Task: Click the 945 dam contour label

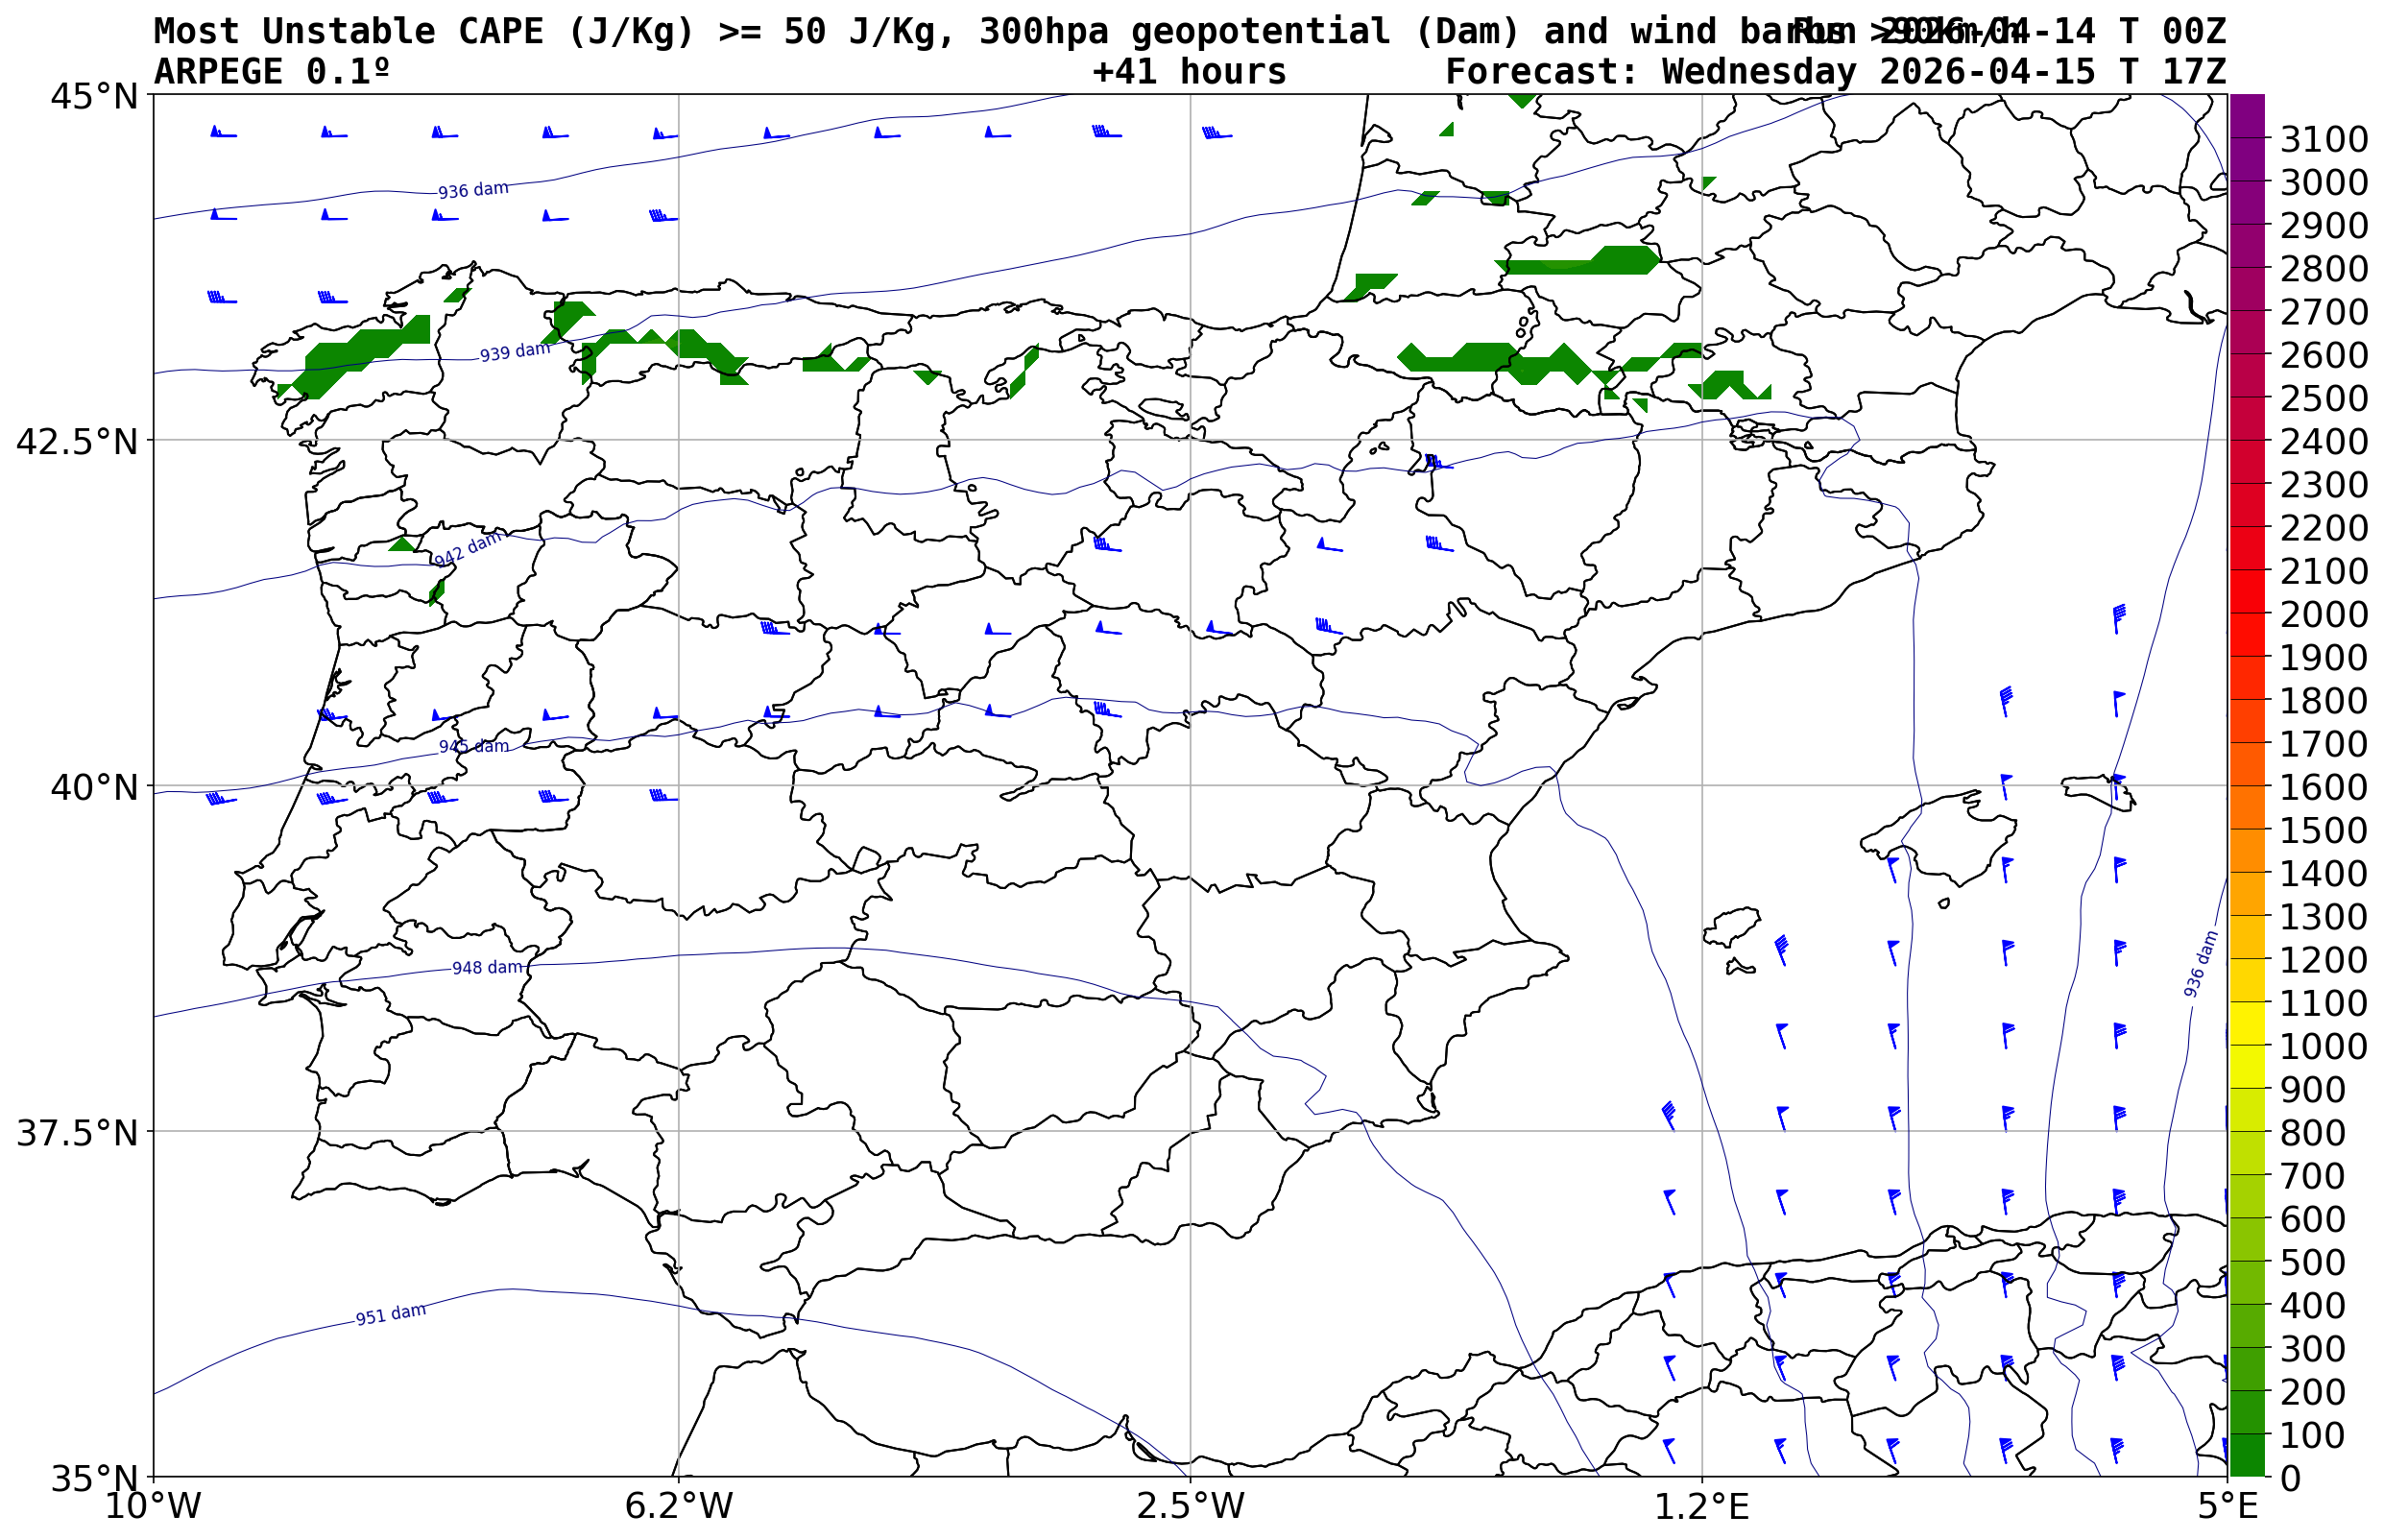Action: (473, 747)
